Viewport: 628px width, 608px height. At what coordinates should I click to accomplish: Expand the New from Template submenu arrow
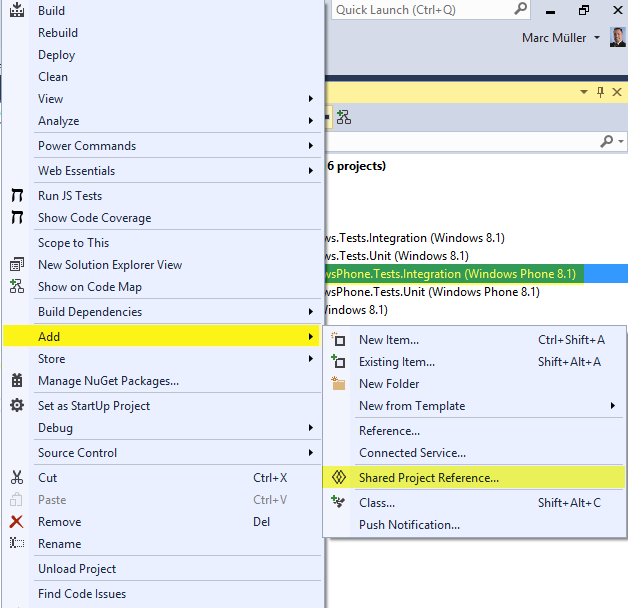(612, 405)
